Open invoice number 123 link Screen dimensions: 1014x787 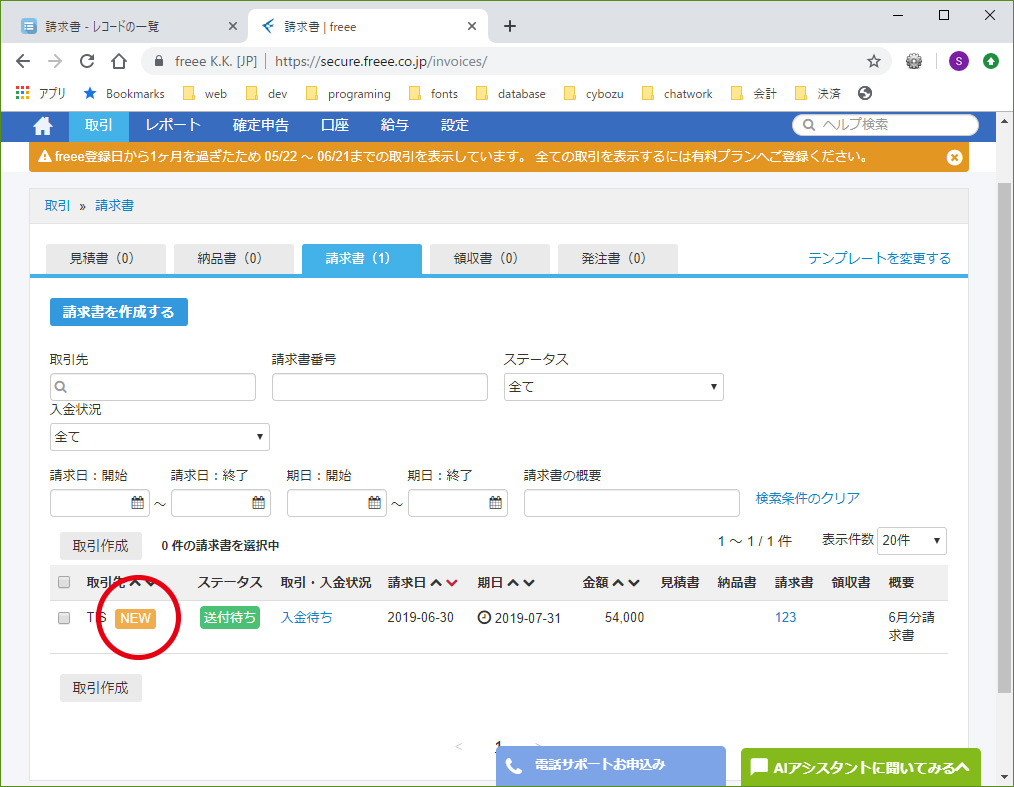(x=786, y=618)
